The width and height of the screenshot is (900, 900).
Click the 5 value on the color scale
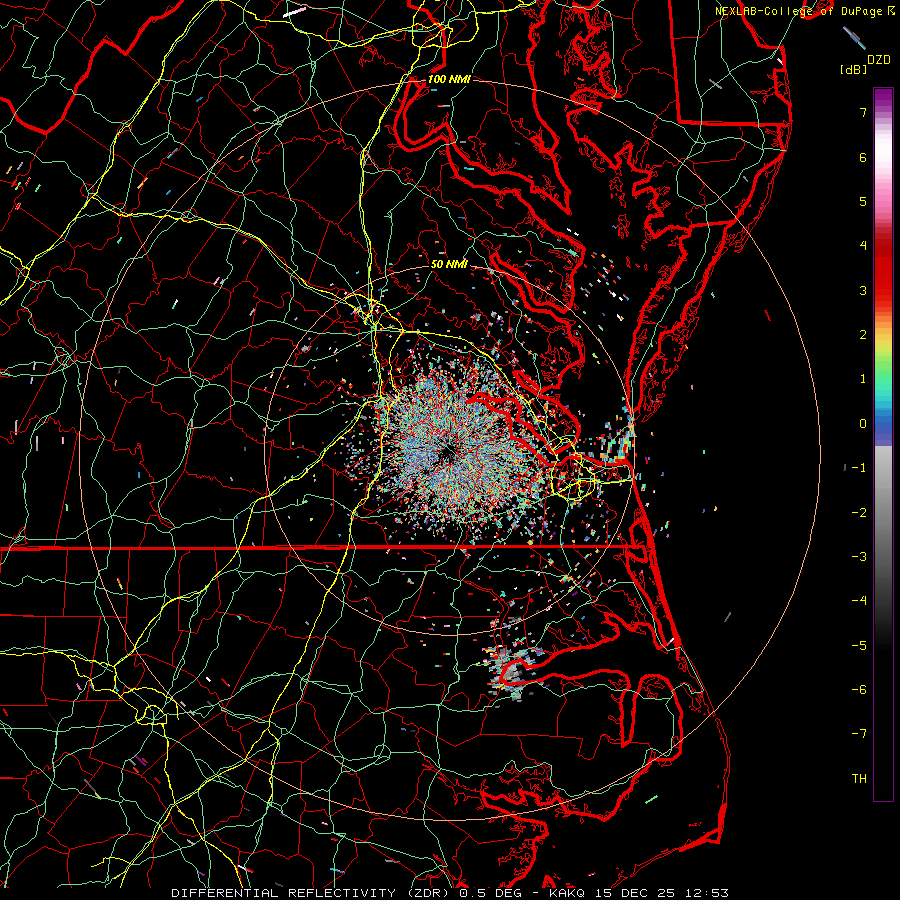[x=863, y=201]
